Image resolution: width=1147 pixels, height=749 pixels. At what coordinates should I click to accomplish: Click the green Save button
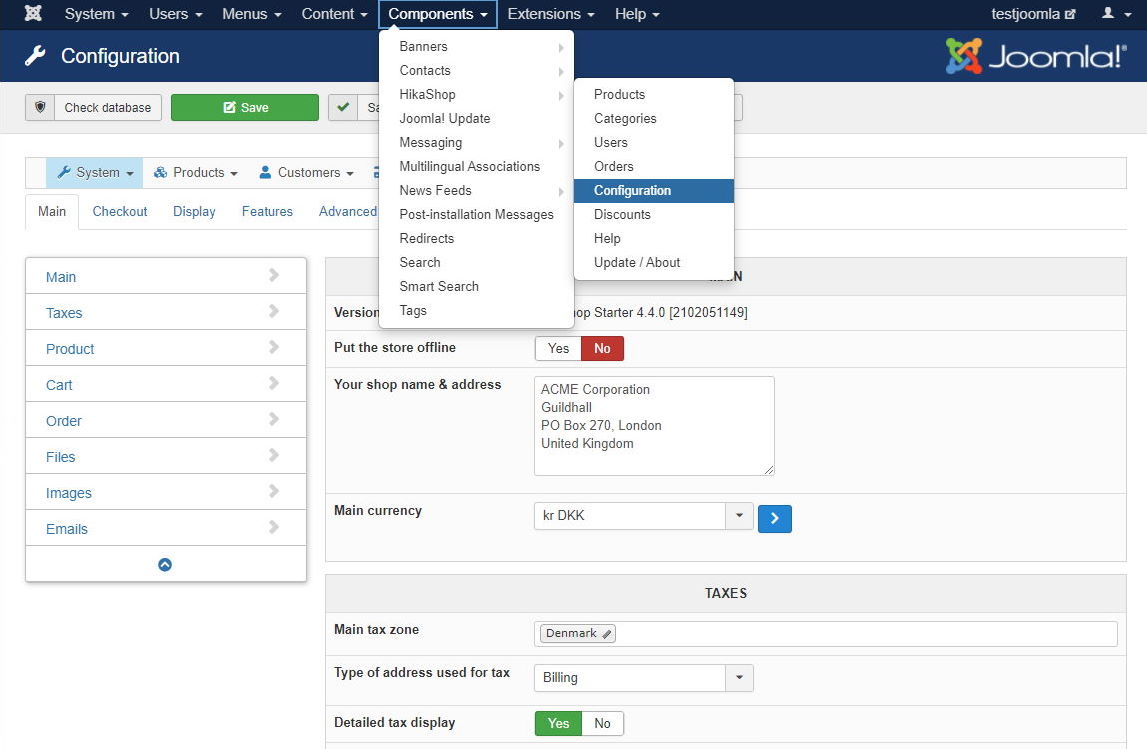click(245, 108)
